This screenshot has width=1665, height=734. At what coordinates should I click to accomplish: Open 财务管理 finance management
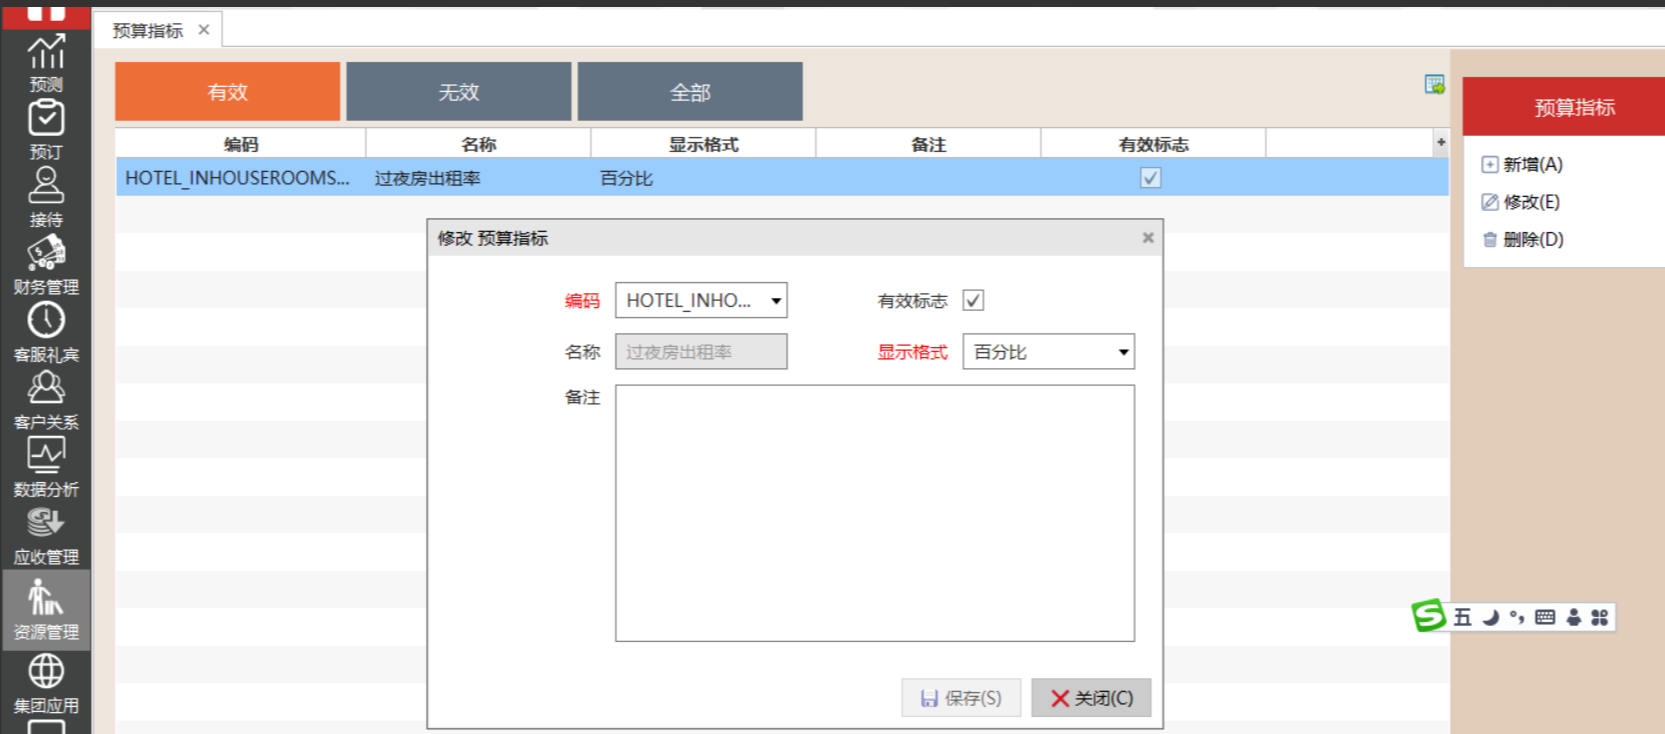click(x=46, y=264)
